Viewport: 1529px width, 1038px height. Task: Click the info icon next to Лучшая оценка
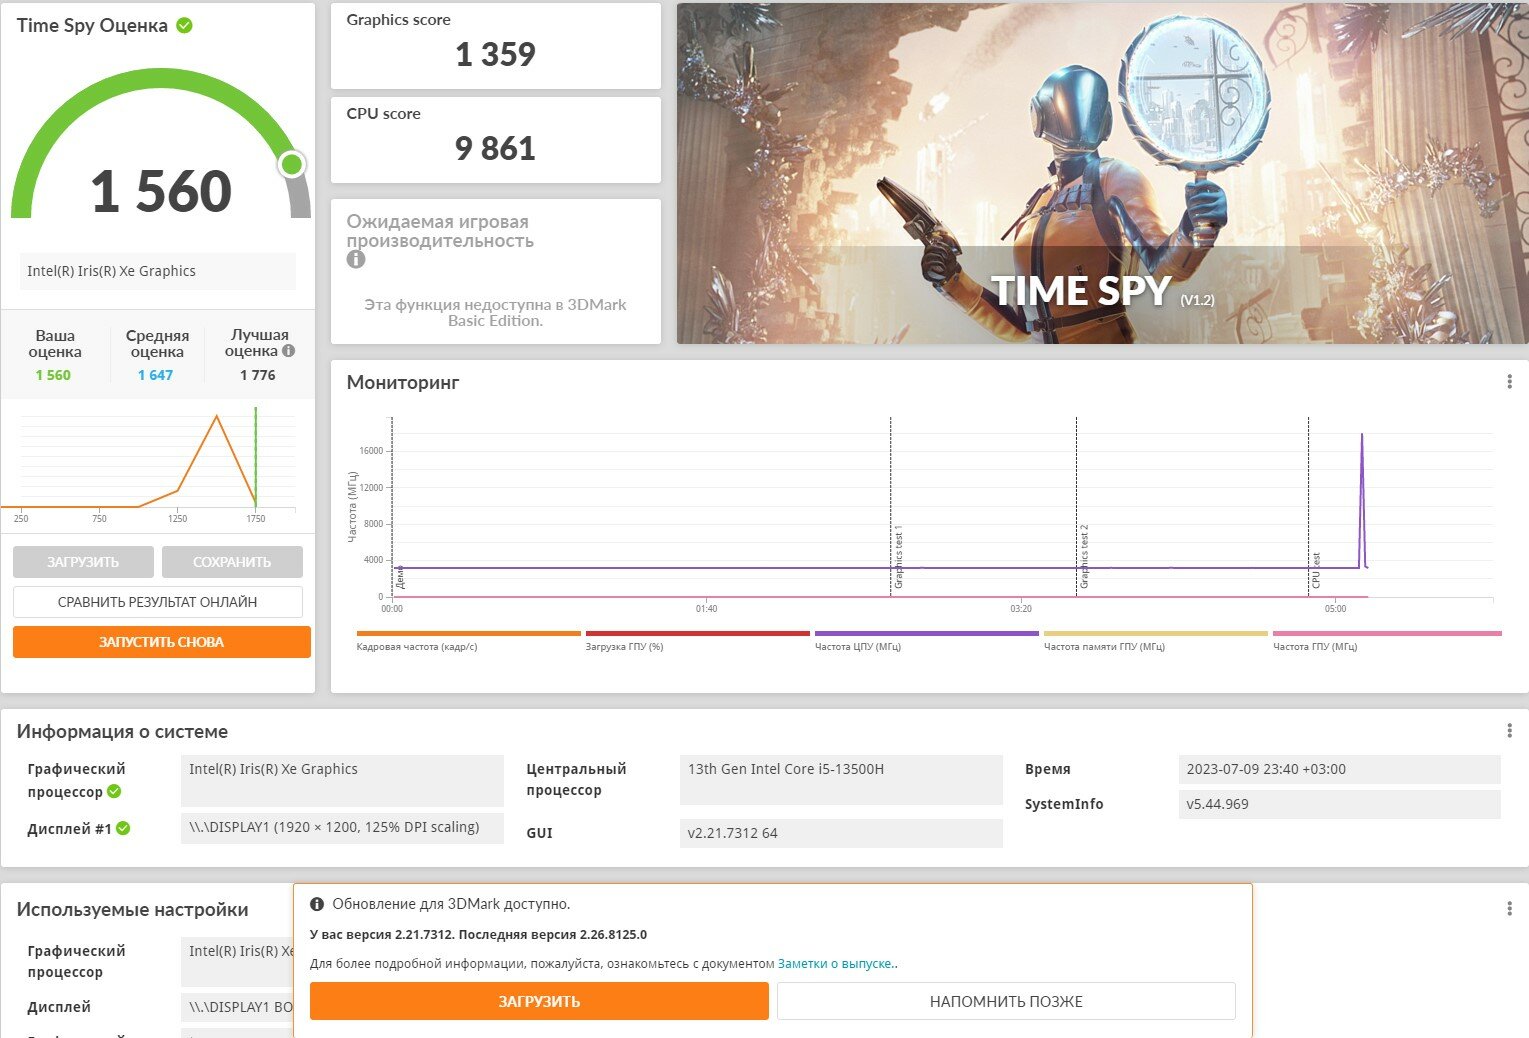coord(288,351)
